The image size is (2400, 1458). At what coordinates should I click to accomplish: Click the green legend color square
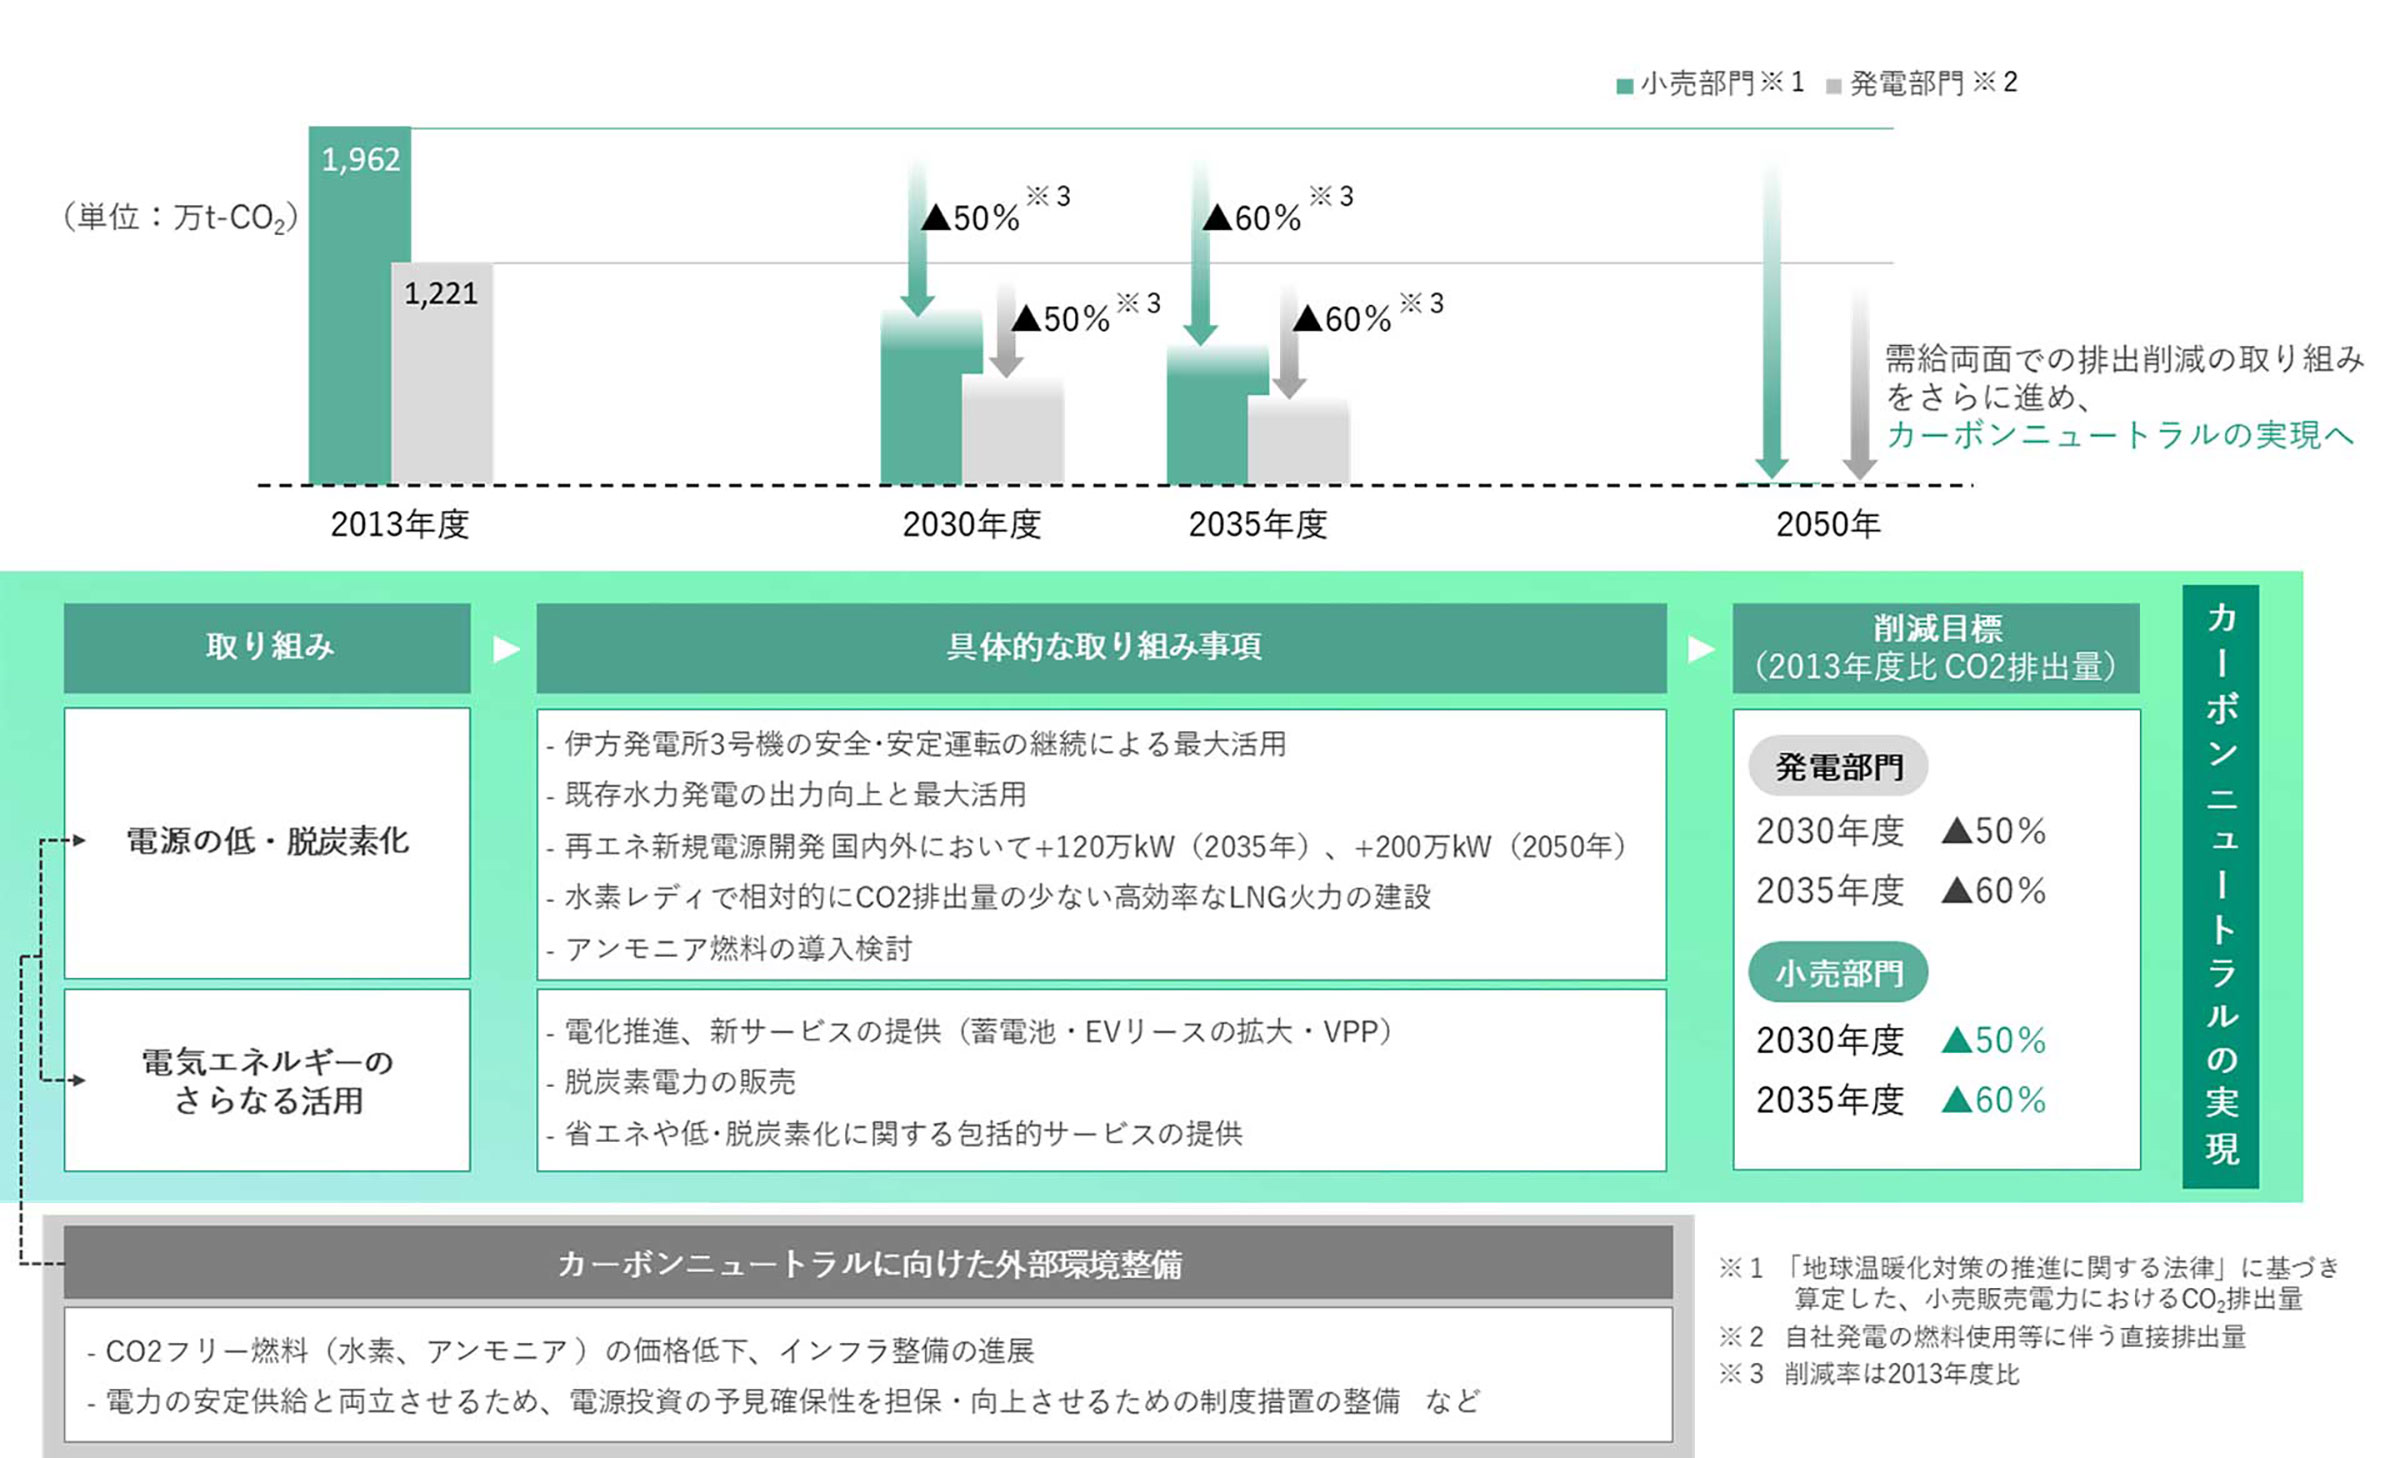[x=1623, y=85]
